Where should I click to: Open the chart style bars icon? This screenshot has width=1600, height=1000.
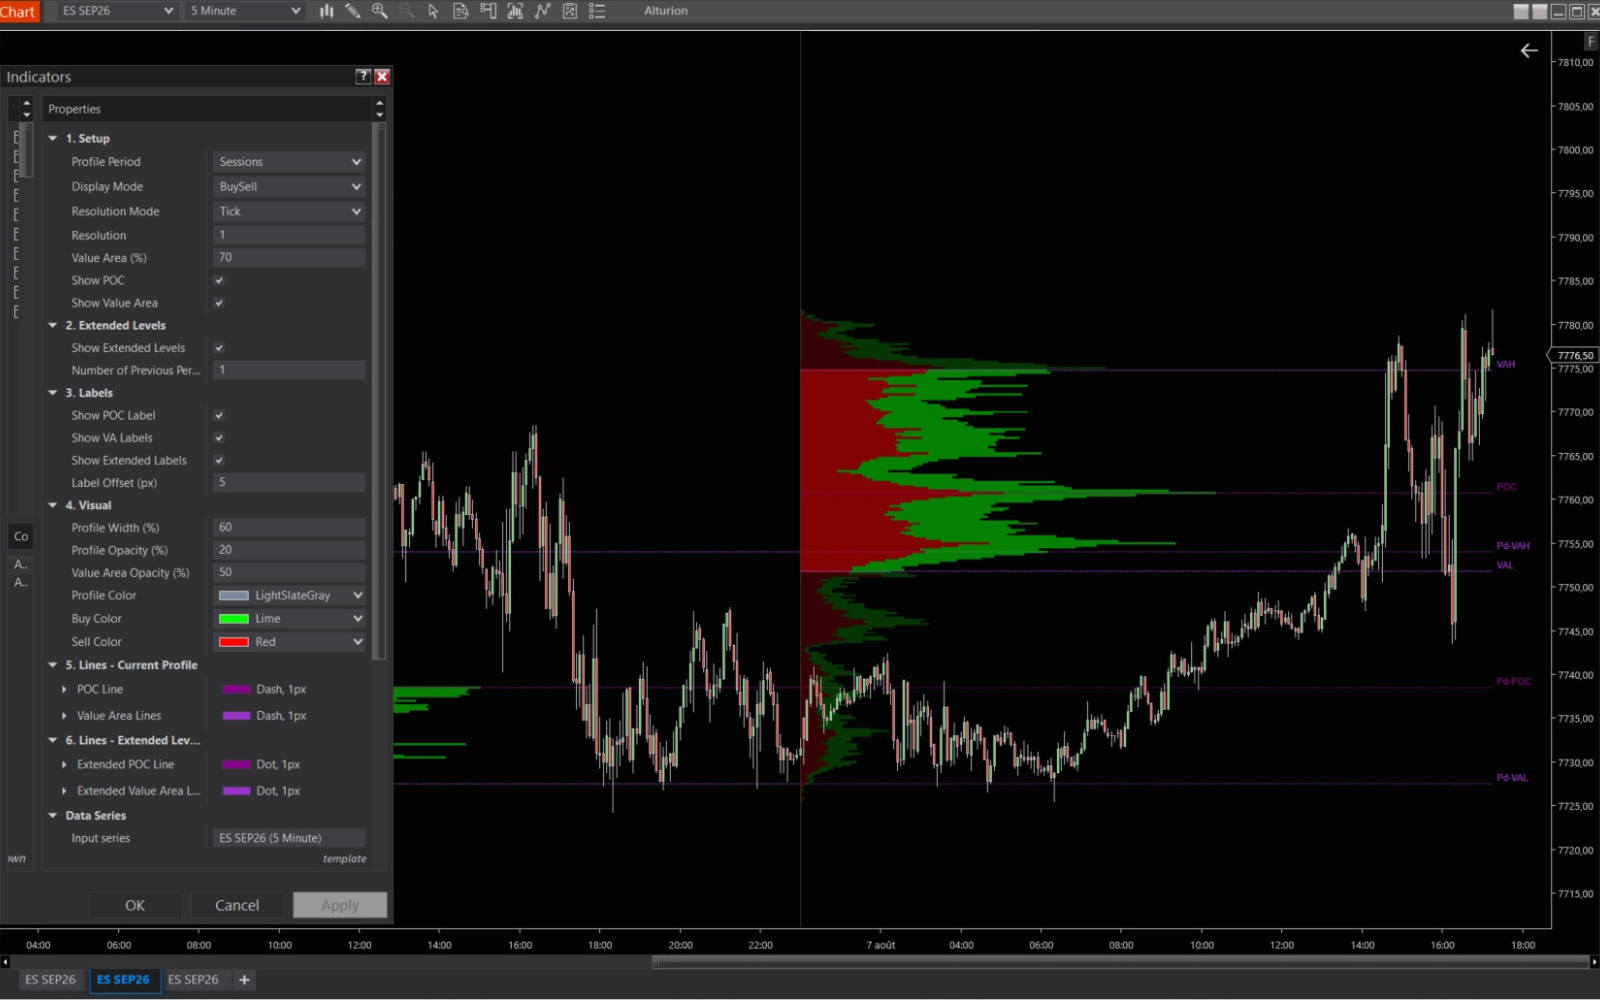pyautogui.click(x=326, y=11)
